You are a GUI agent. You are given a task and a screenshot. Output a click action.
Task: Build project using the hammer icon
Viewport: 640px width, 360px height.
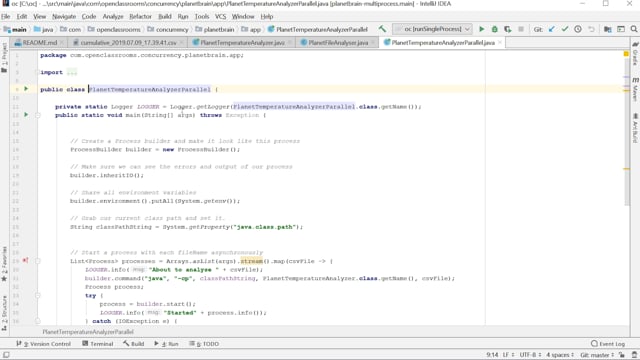pos(382,29)
